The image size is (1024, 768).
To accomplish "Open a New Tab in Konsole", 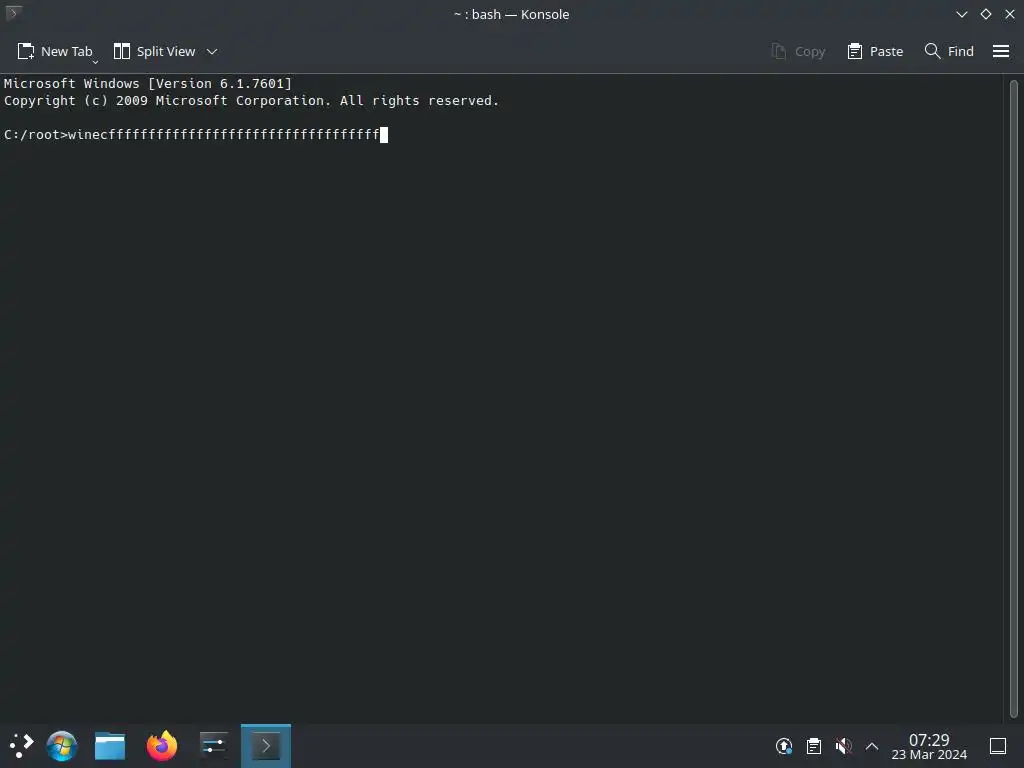I will (54, 52).
